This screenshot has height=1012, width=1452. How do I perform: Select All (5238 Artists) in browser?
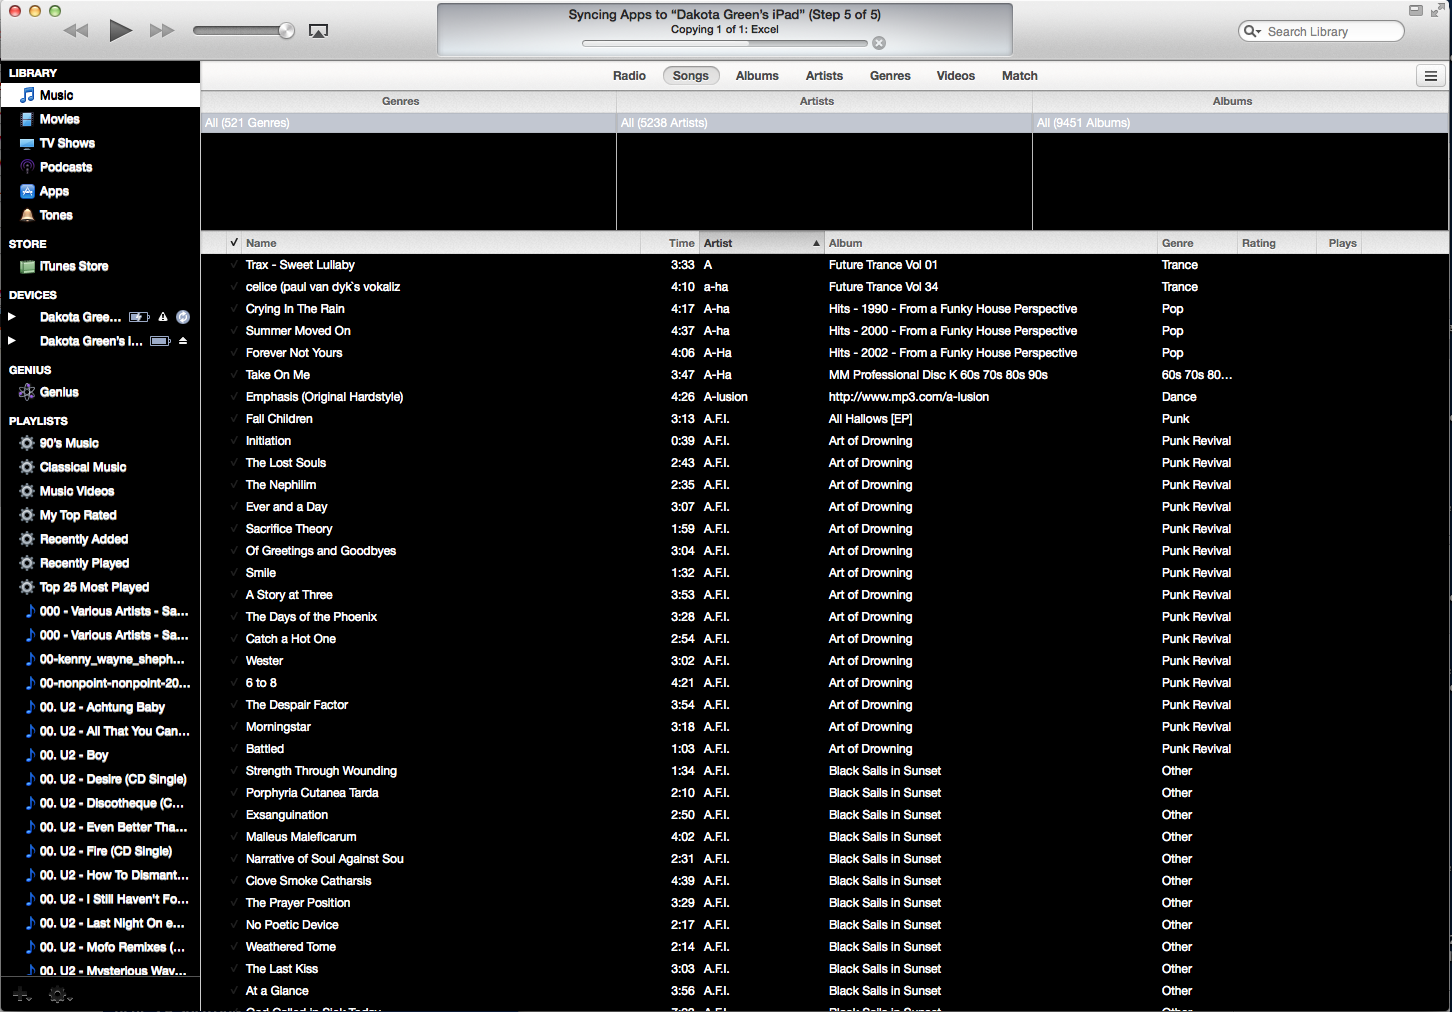coord(824,123)
